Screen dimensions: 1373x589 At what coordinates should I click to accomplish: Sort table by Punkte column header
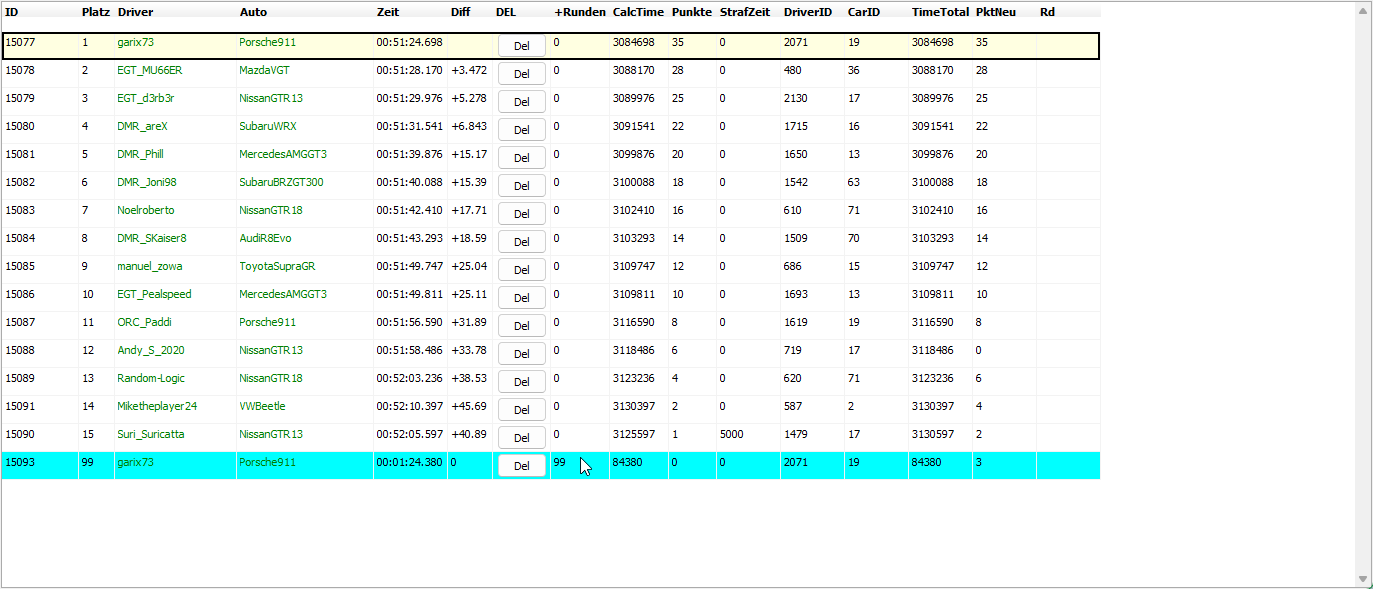pos(691,12)
